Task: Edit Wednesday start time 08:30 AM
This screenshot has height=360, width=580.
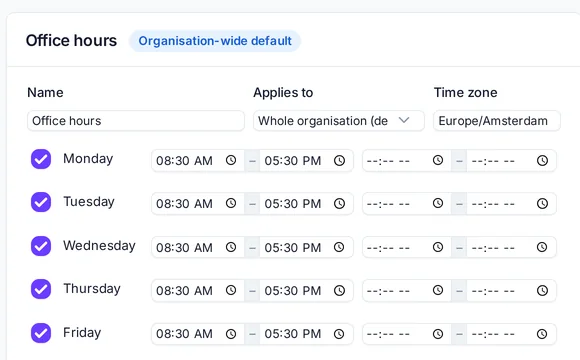Action: tap(198, 247)
